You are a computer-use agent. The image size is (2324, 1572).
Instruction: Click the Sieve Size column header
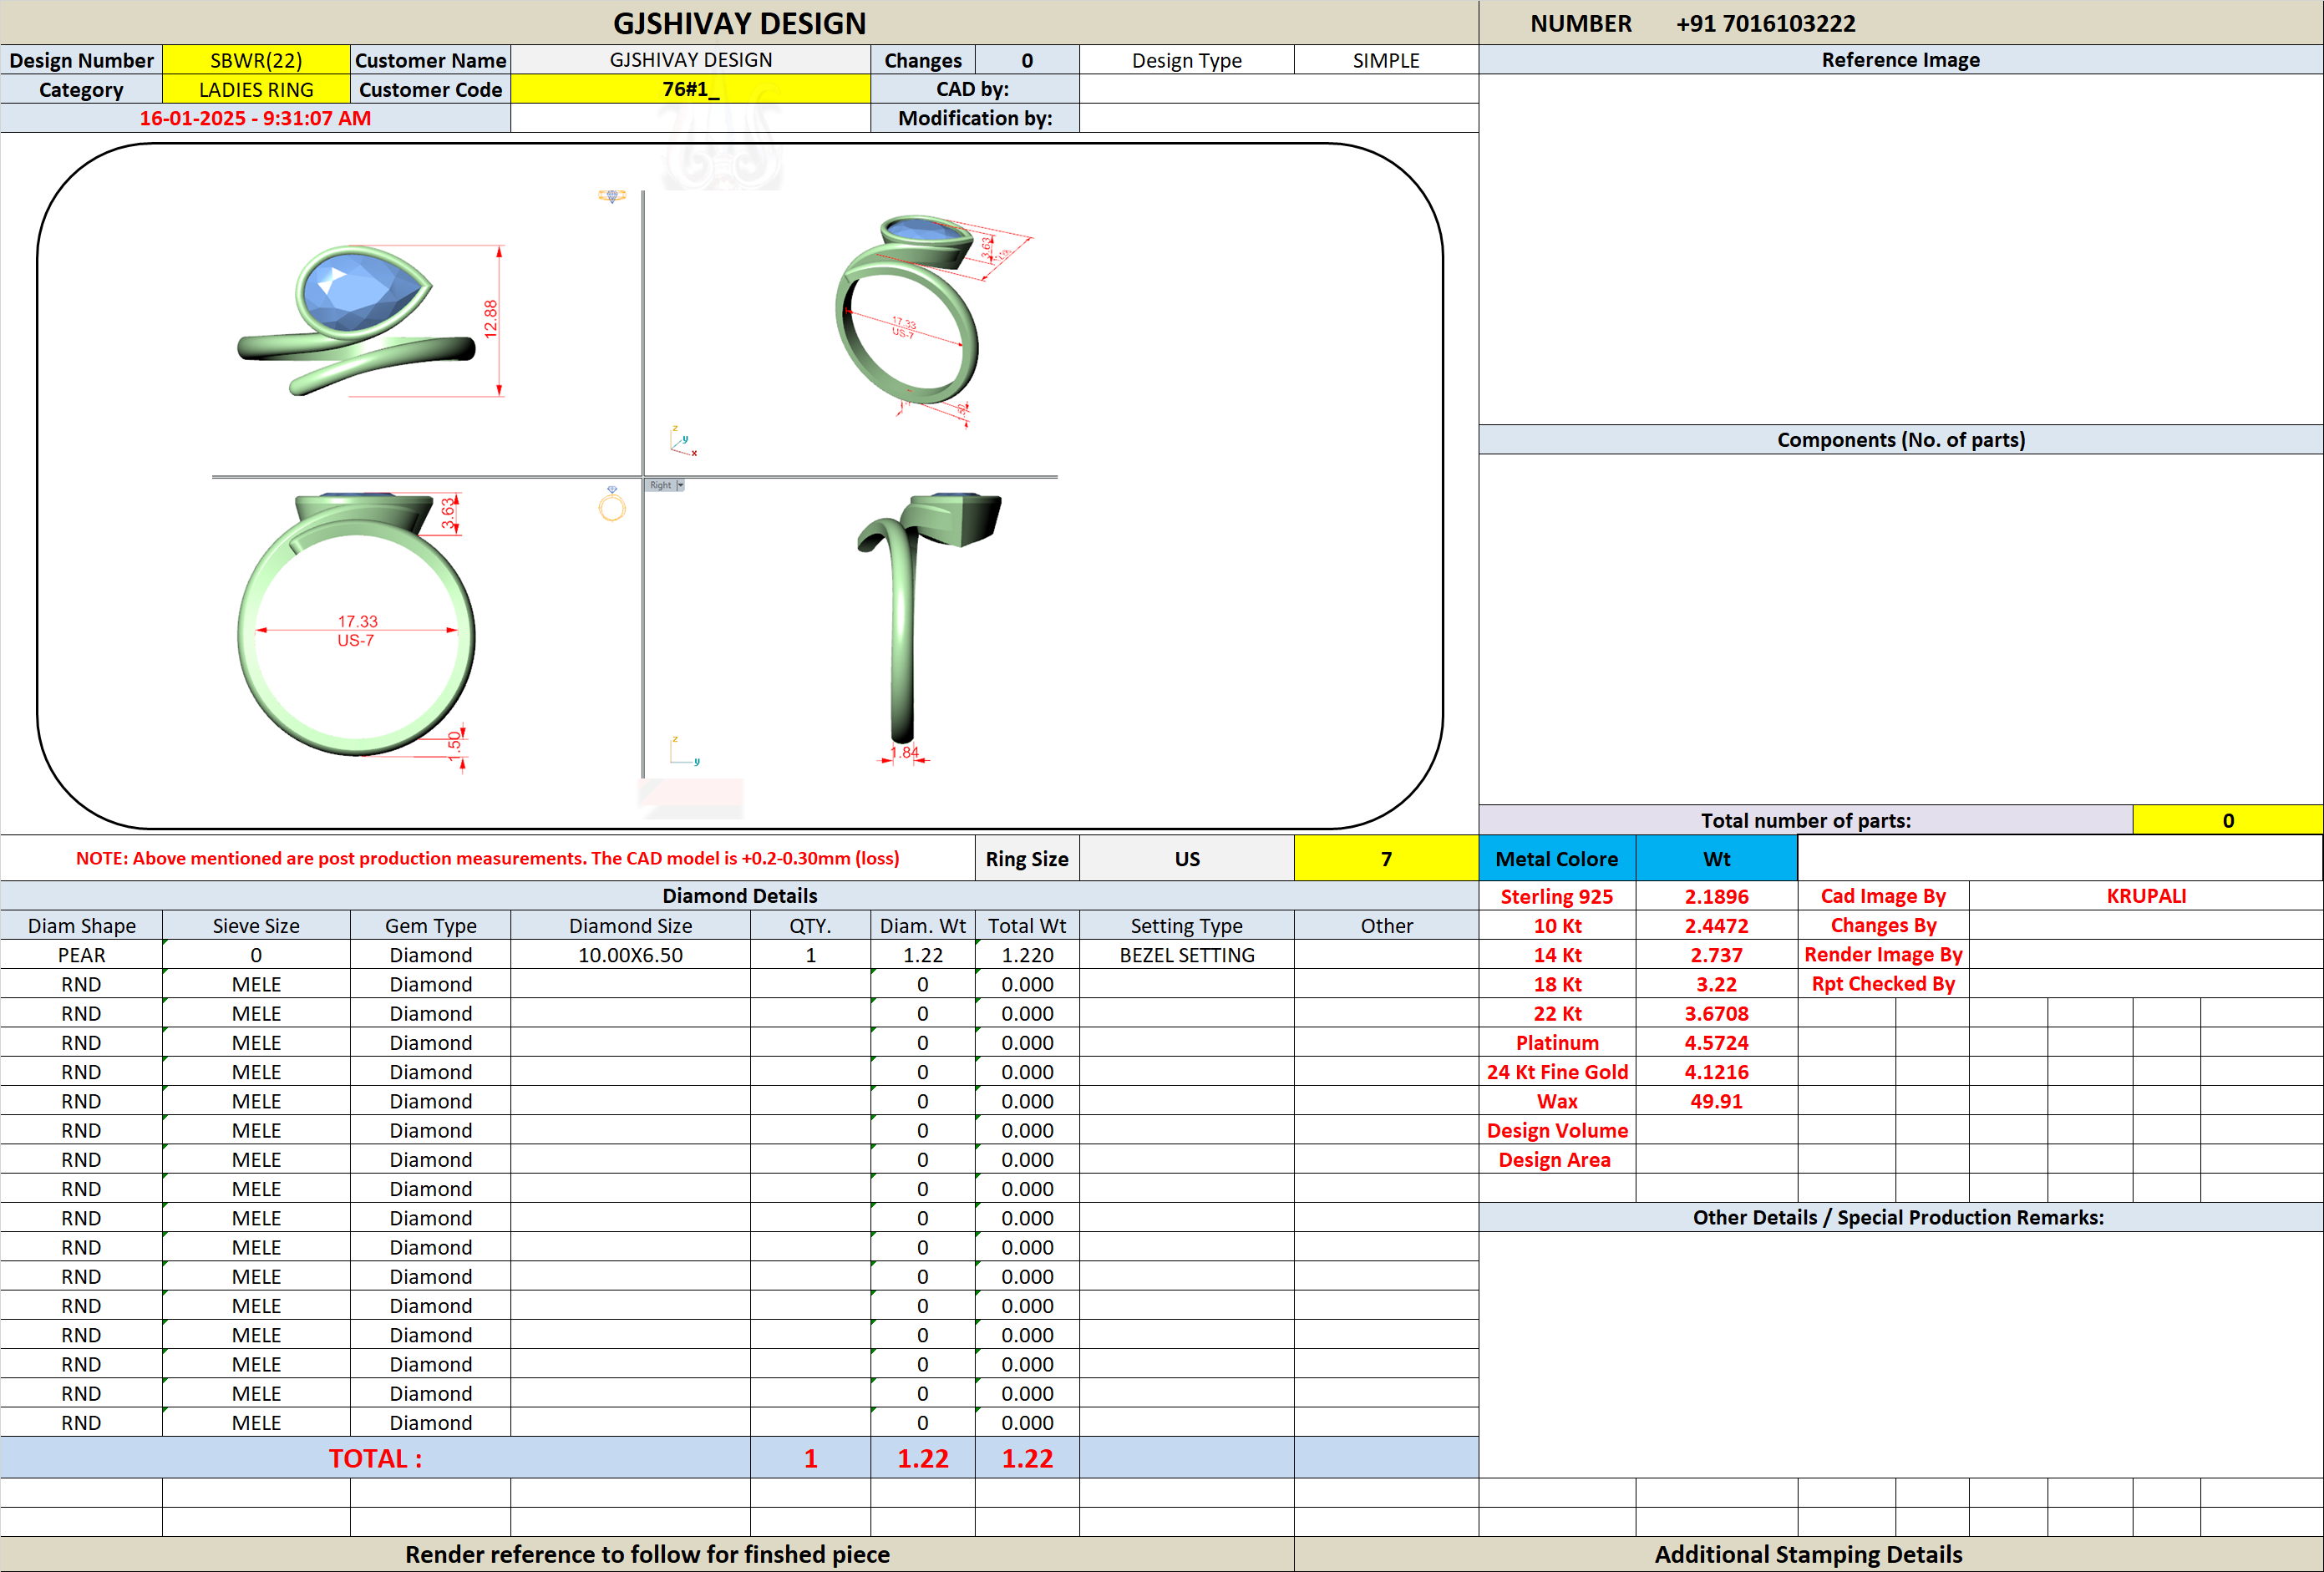coord(256,926)
